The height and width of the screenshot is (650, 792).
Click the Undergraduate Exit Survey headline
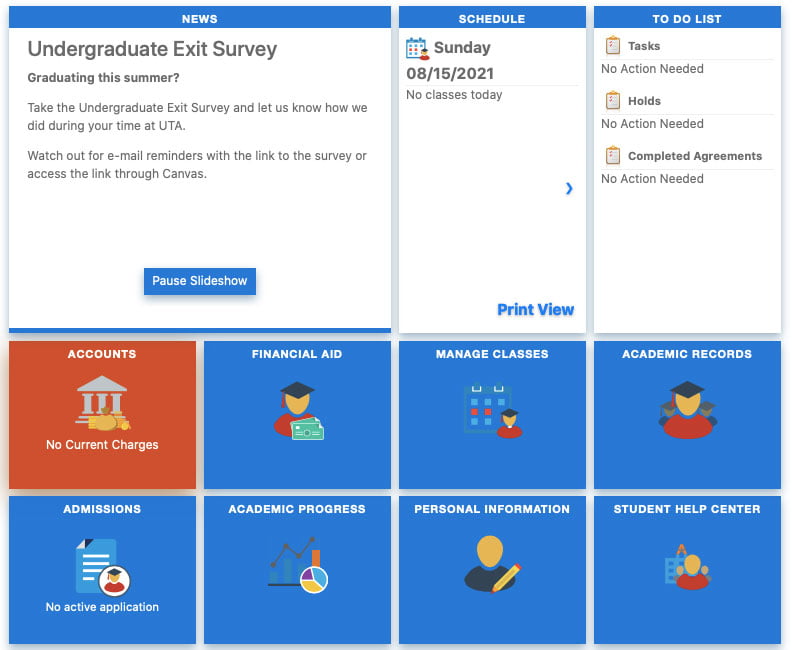pos(152,49)
